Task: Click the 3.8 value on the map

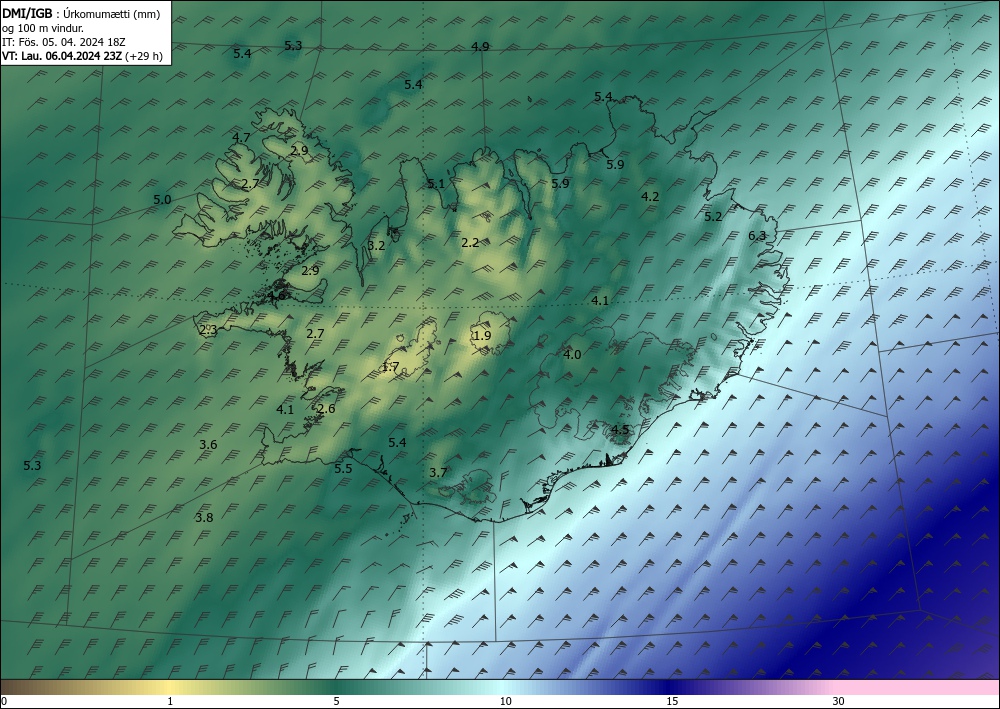Action: [204, 518]
